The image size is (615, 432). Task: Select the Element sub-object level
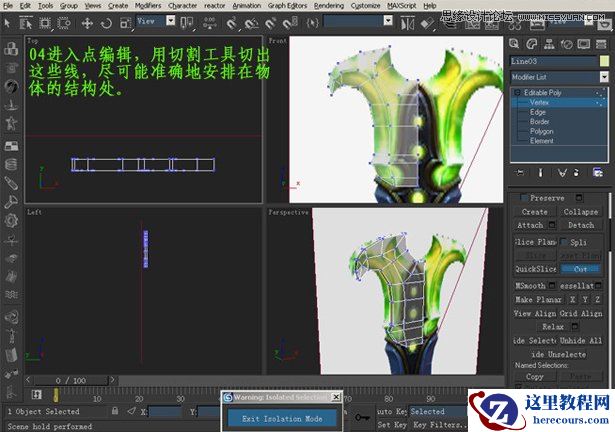(x=542, y=140)
